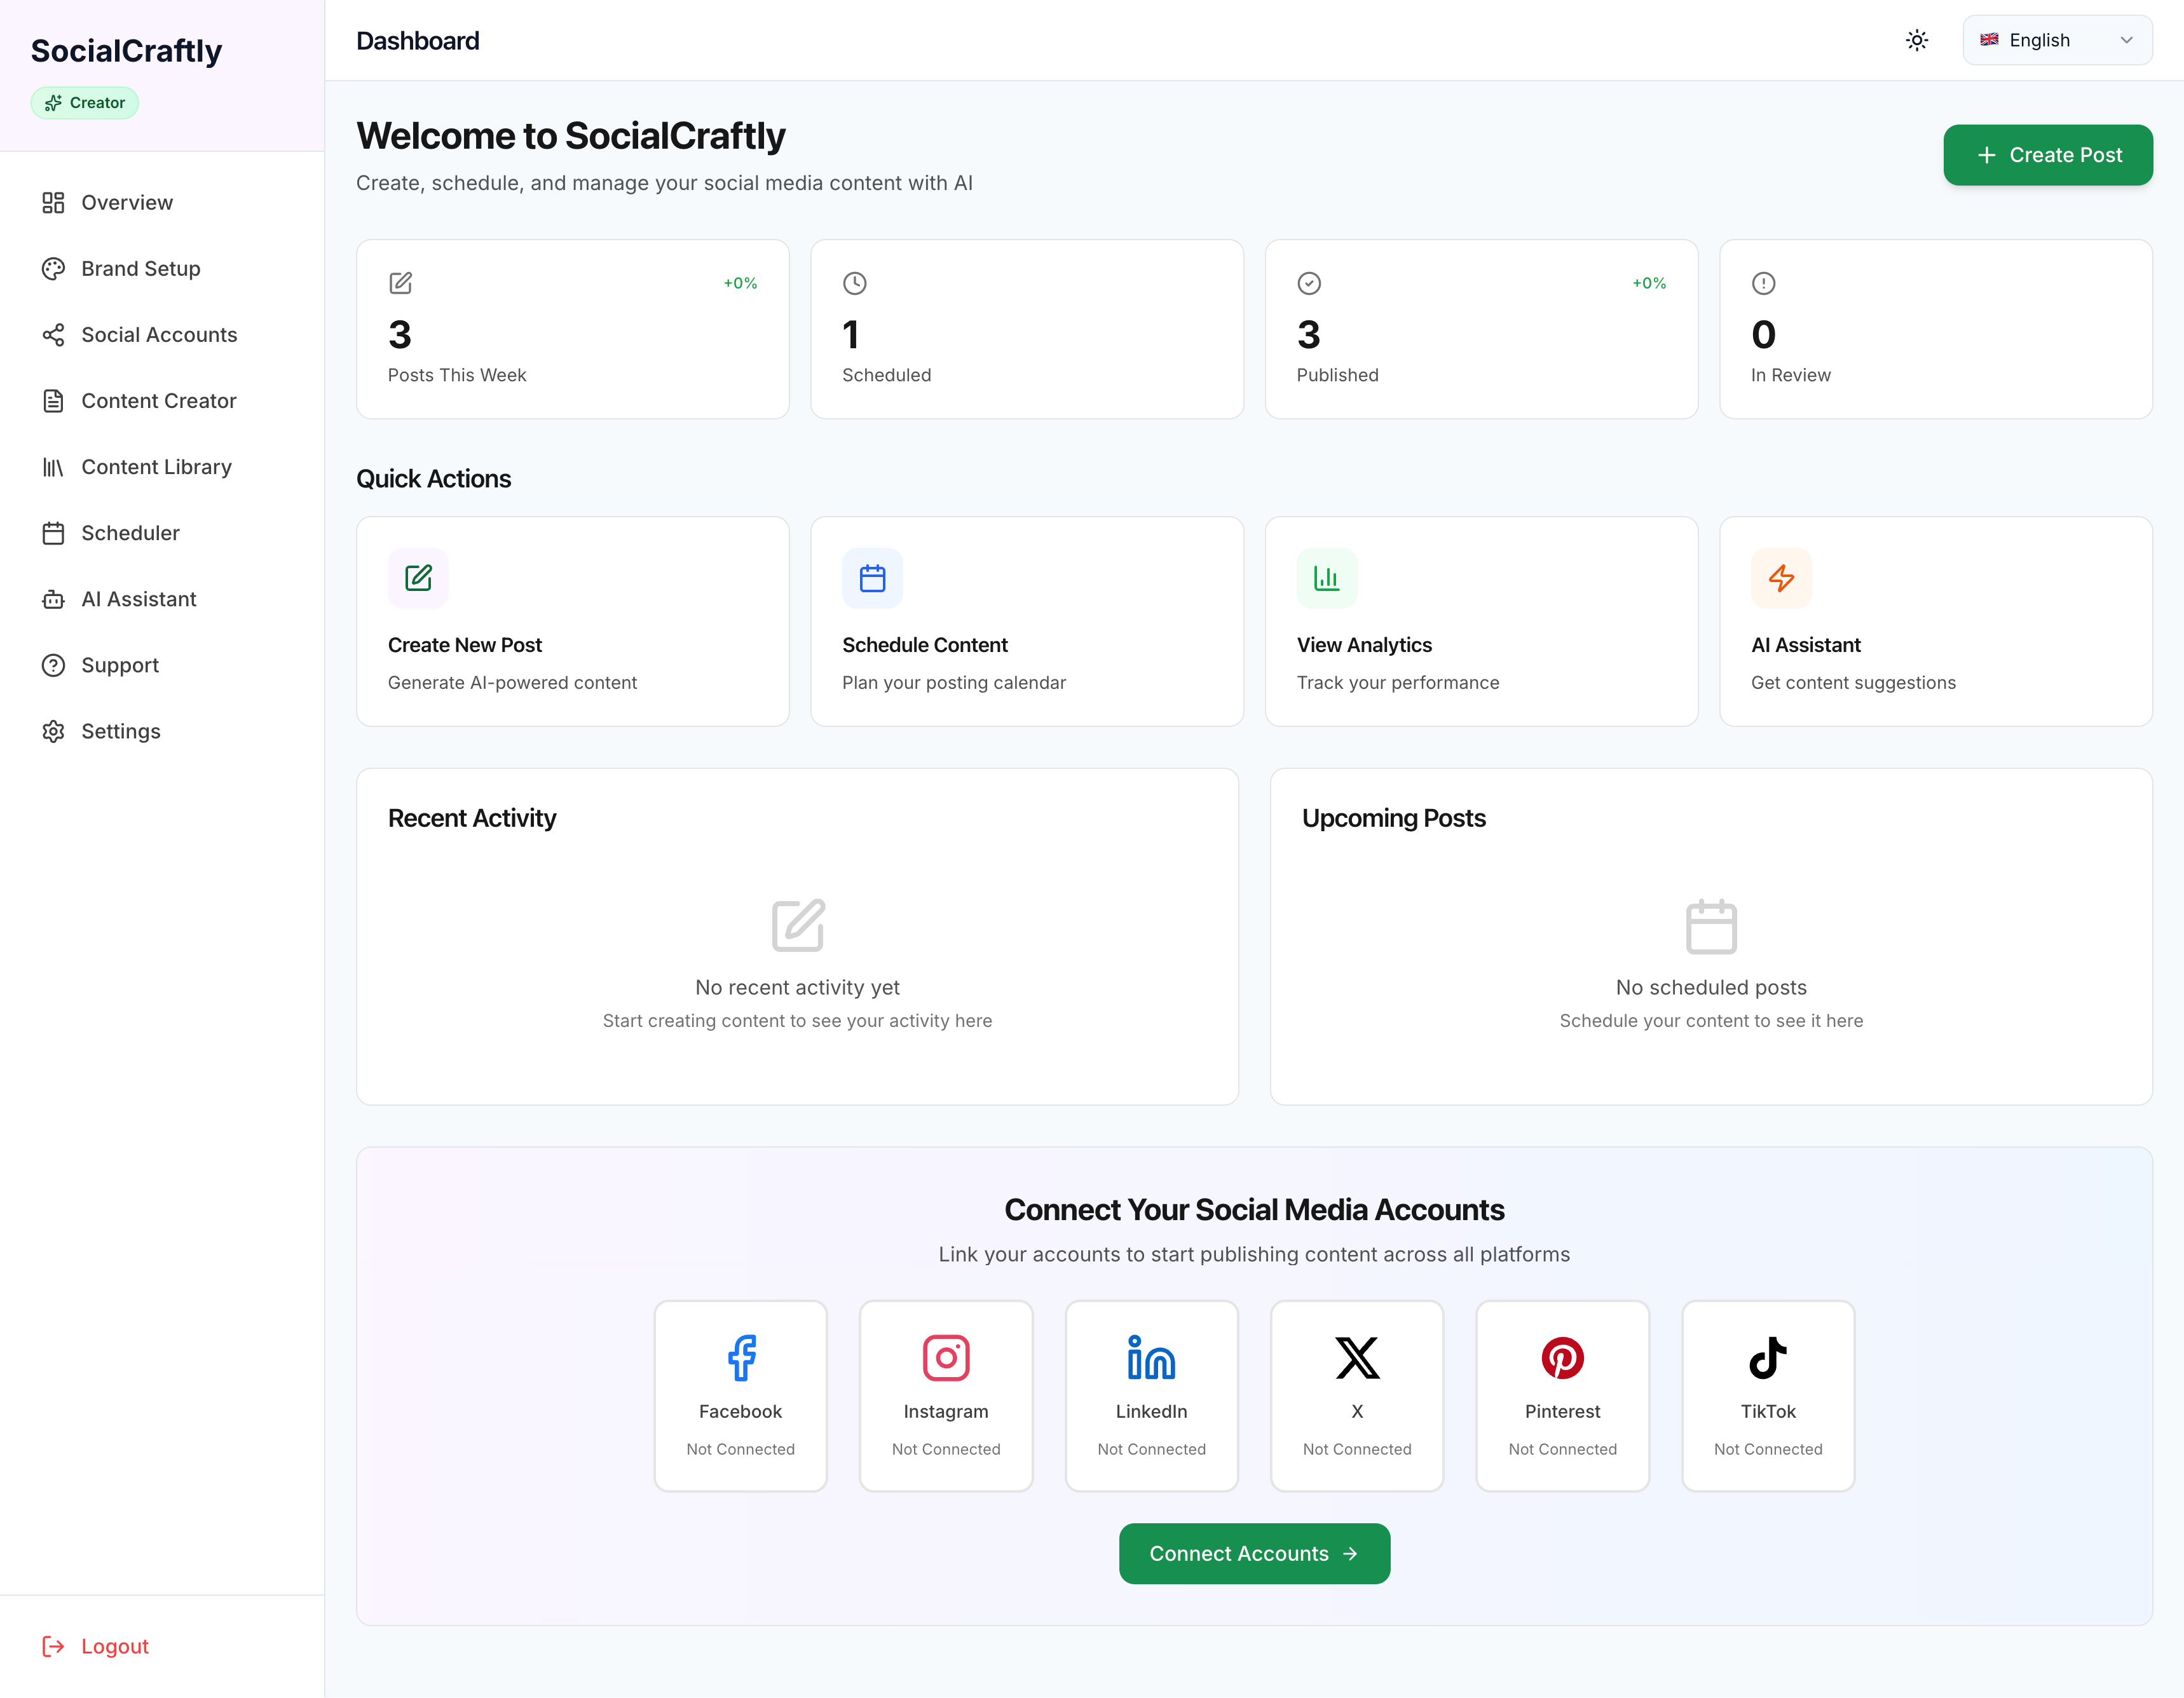Open the Posts This Week stat card
Viewport: 2184px width, 1698px height.
point(572,329)
